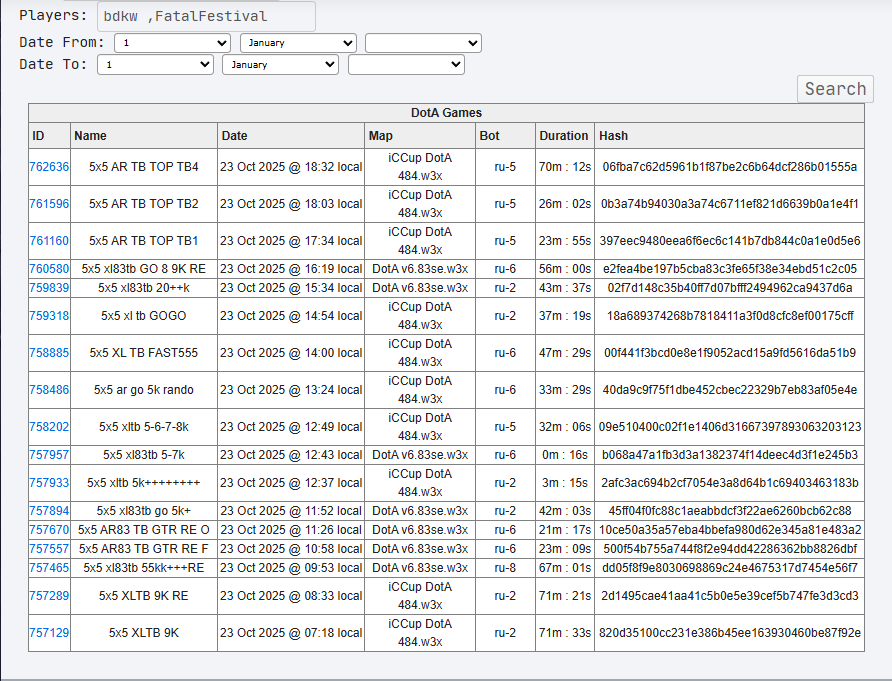This screenshot has height=681, width=892.
Task: Click hash starting 06fba7c62d5961b1
Action: (x=729, y=167)
